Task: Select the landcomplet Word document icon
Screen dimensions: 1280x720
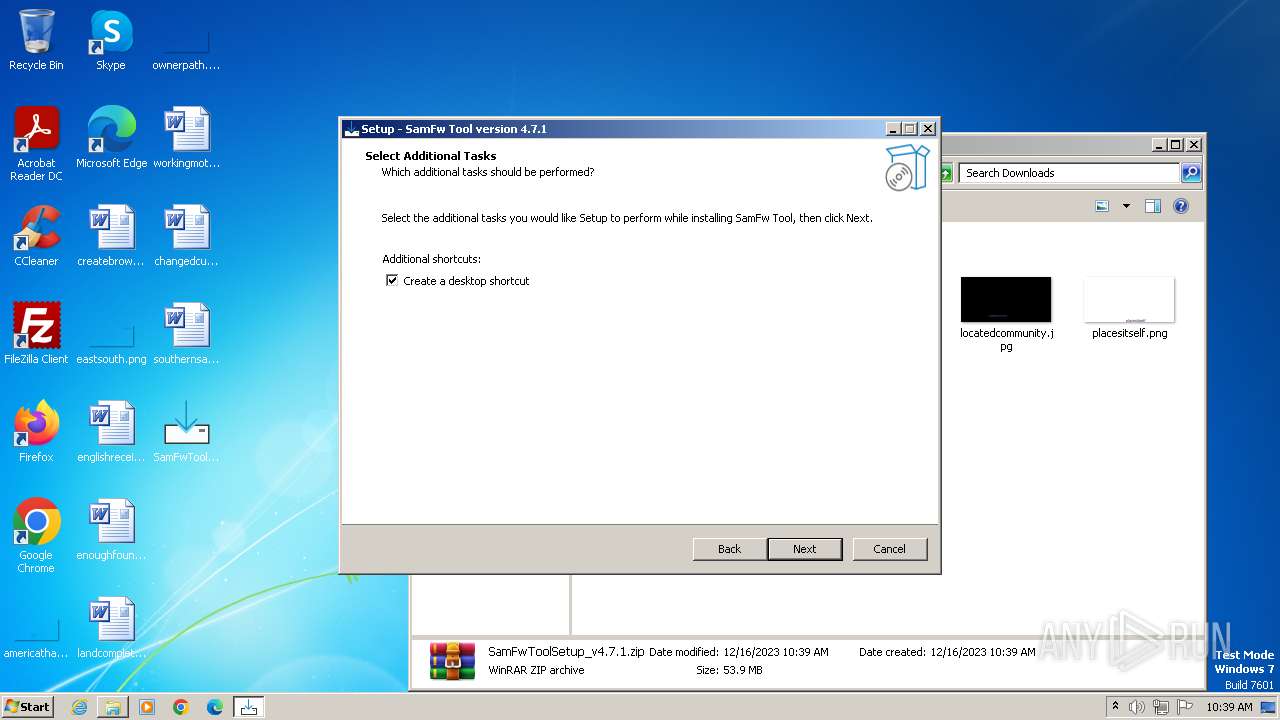Action: 111,628
